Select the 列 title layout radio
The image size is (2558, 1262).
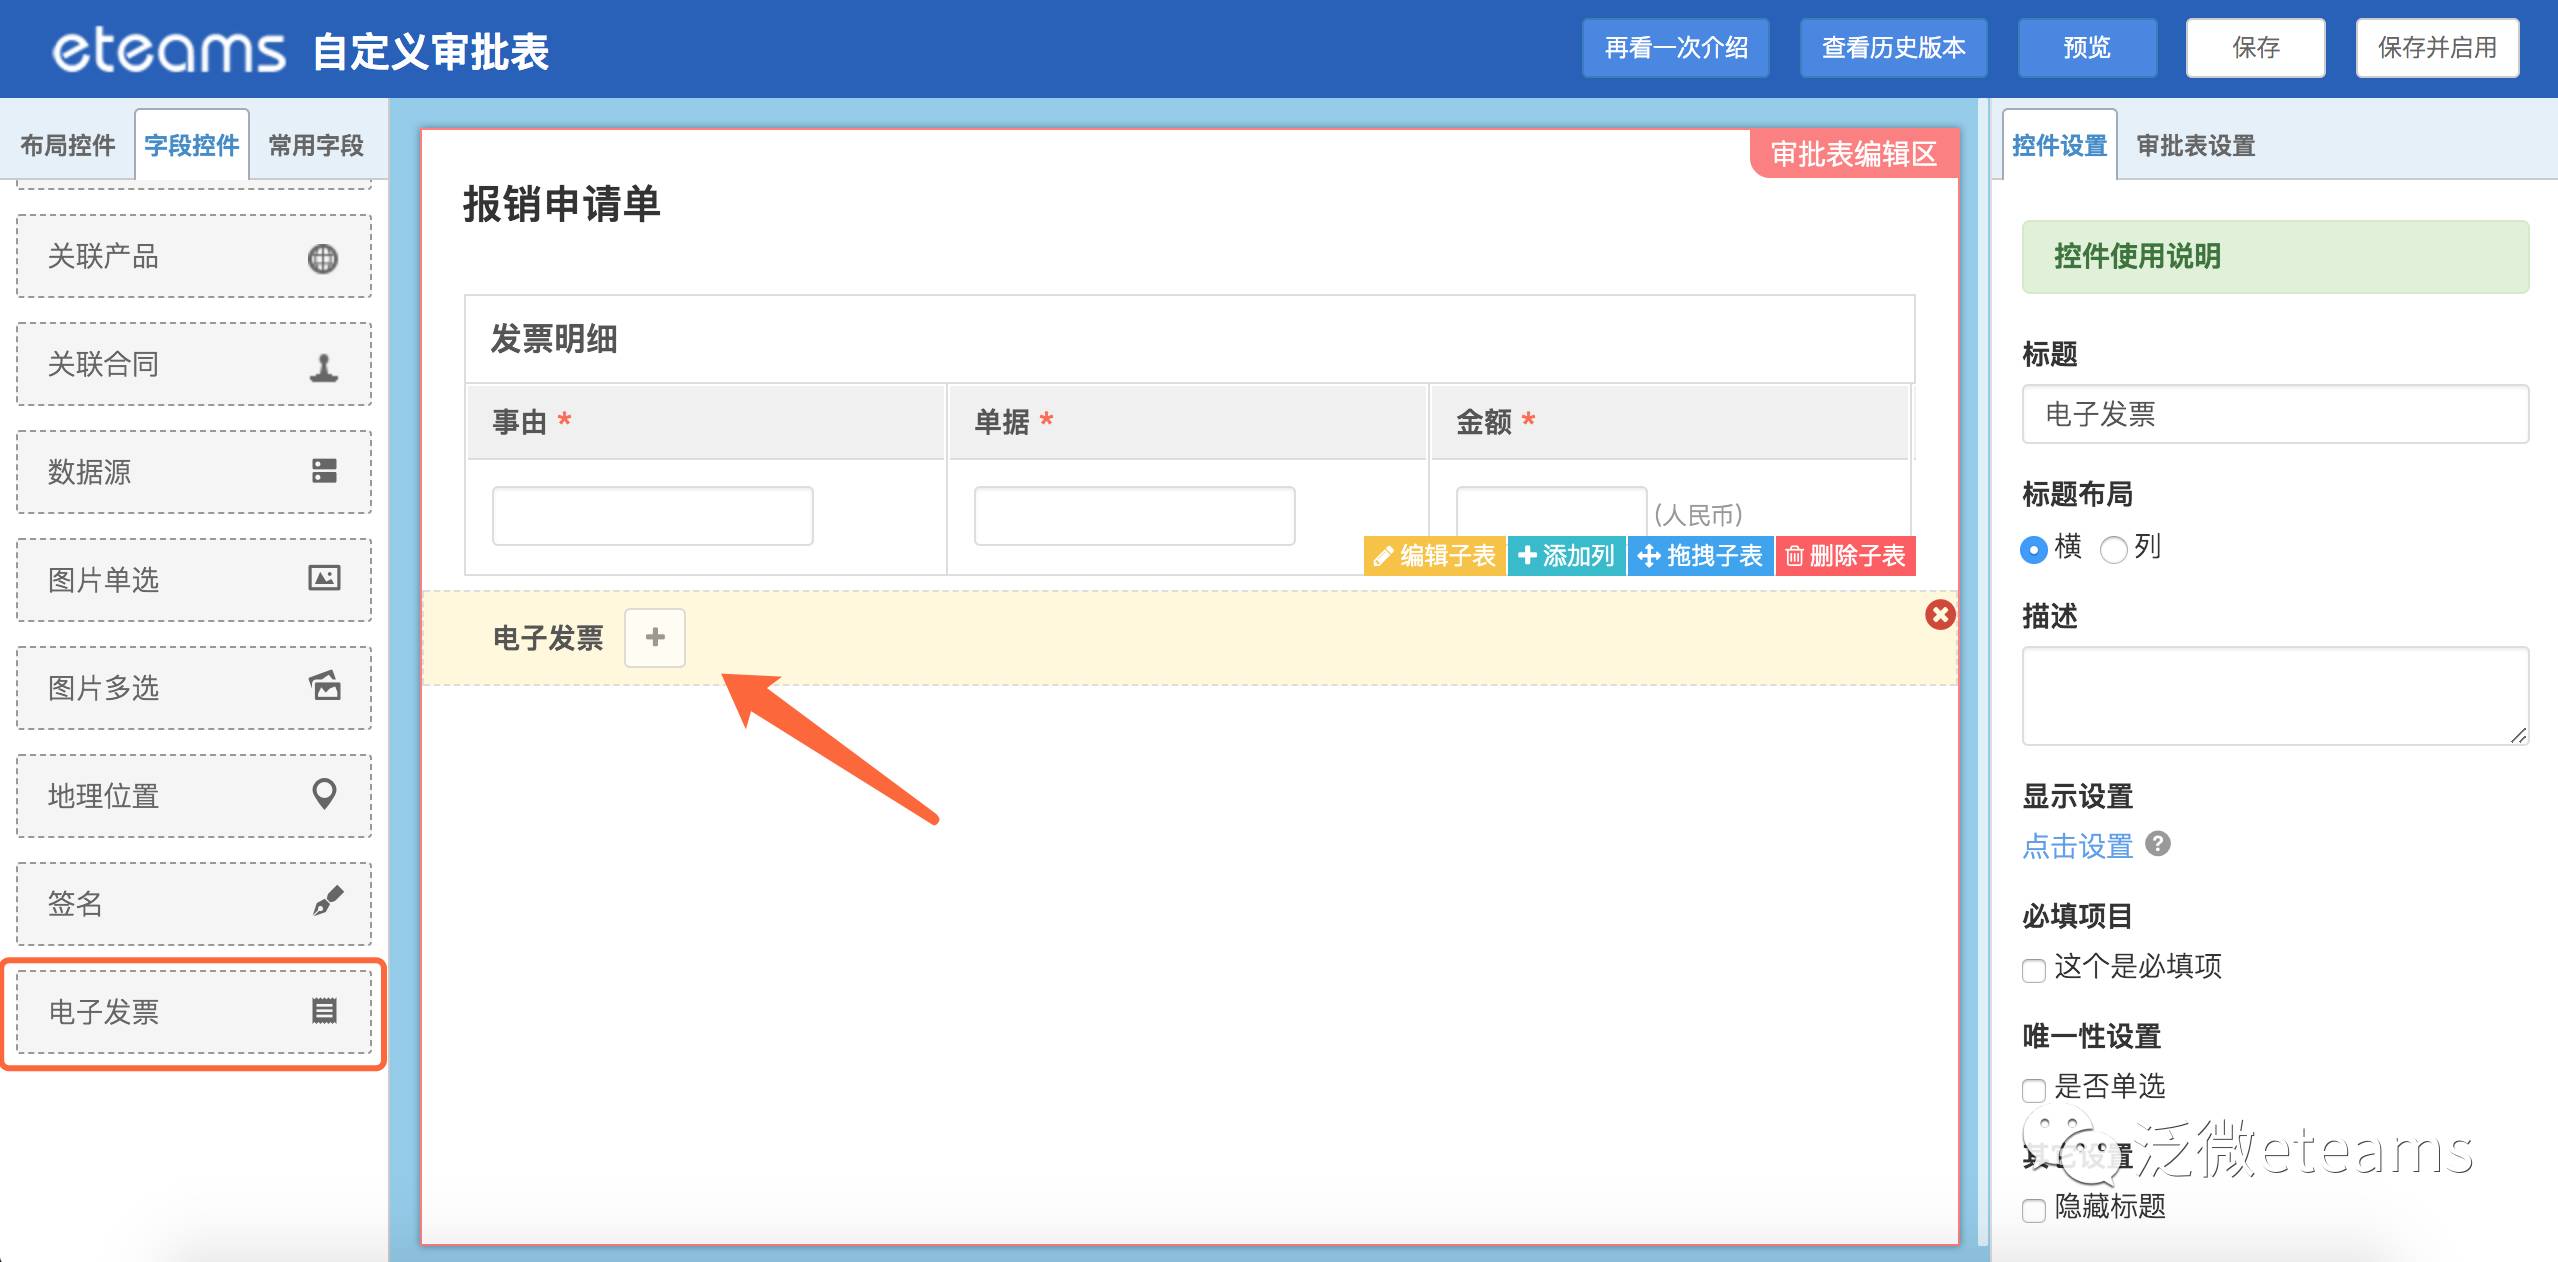2113,549
